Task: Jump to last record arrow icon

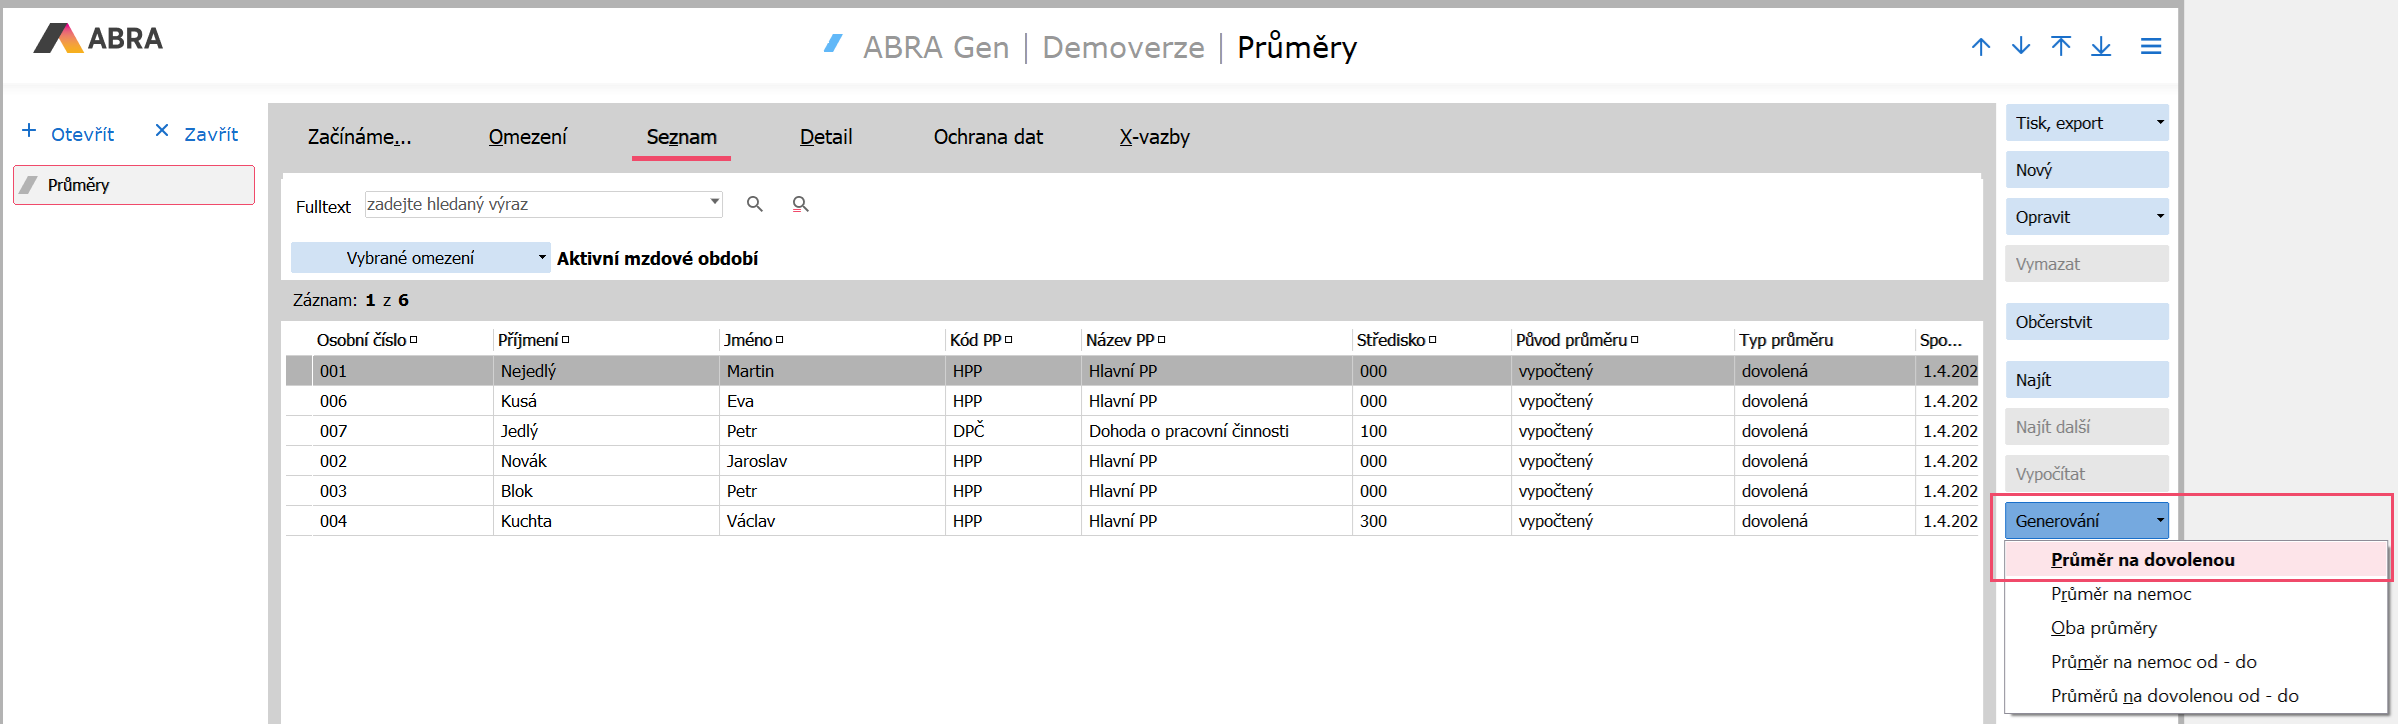Action: 2101,46
